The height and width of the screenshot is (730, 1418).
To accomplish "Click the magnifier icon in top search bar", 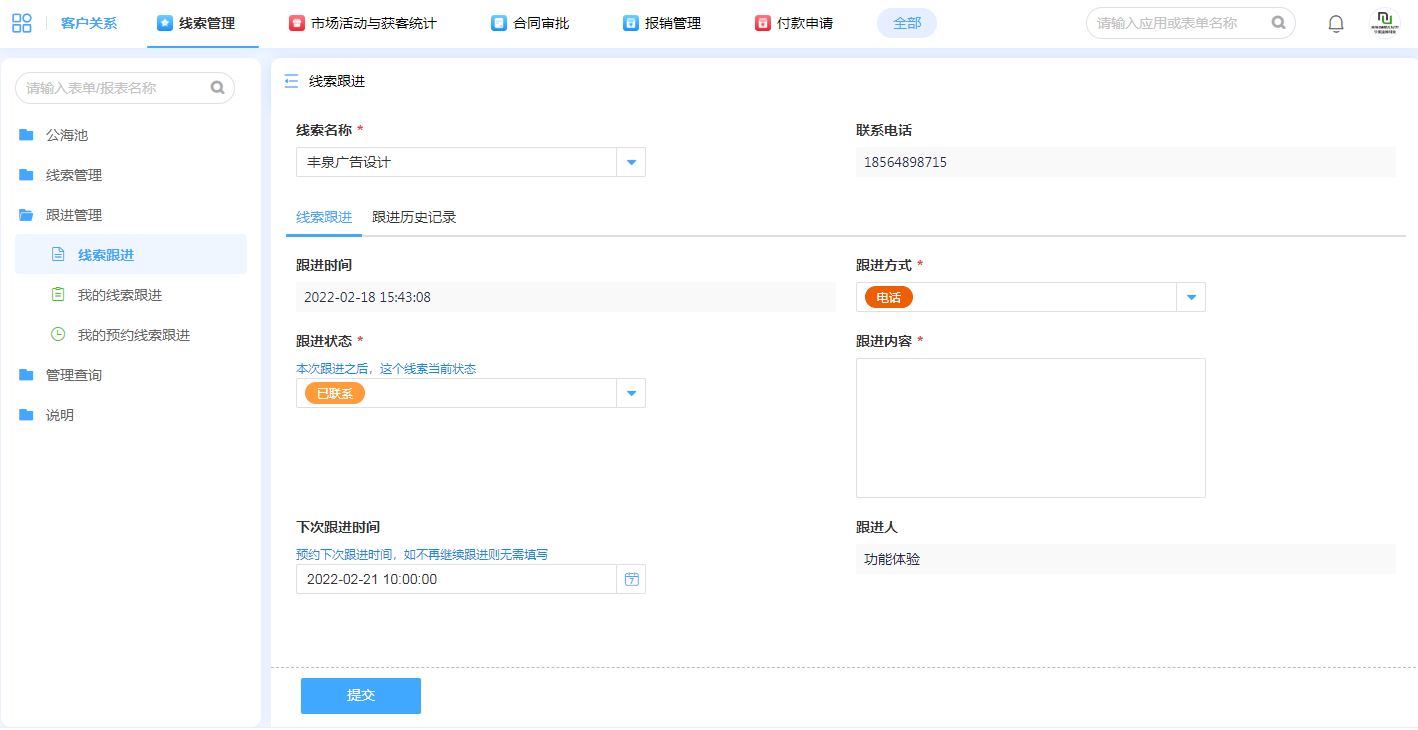I will pyautogui.click(x=1278, y=23).
